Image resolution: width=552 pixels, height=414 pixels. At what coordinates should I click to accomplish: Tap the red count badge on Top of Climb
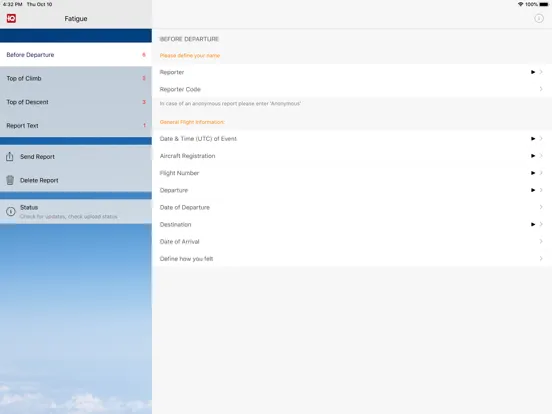click(x=144, y=78)
